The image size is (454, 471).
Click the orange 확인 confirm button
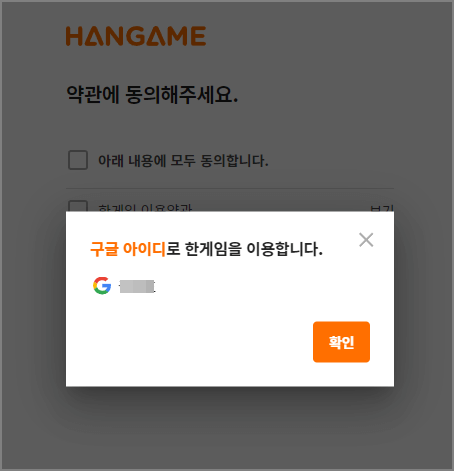point(341,342)
